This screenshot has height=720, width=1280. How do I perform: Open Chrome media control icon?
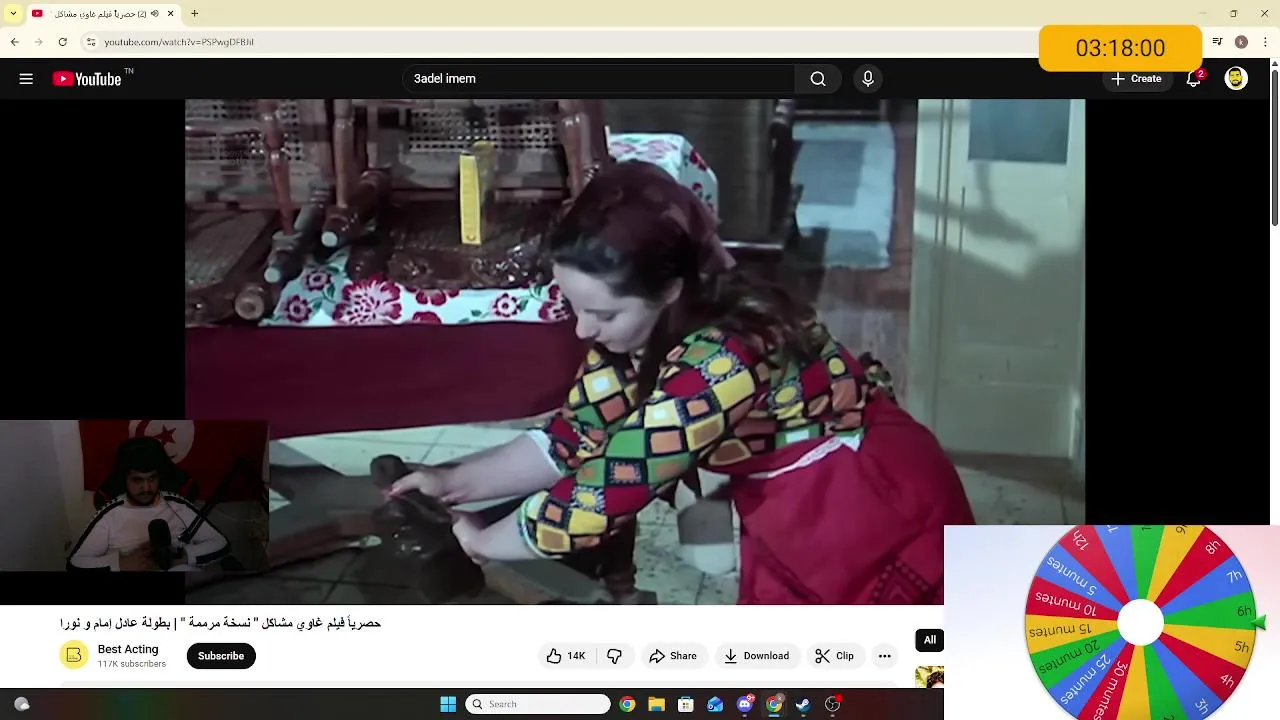1217,42
